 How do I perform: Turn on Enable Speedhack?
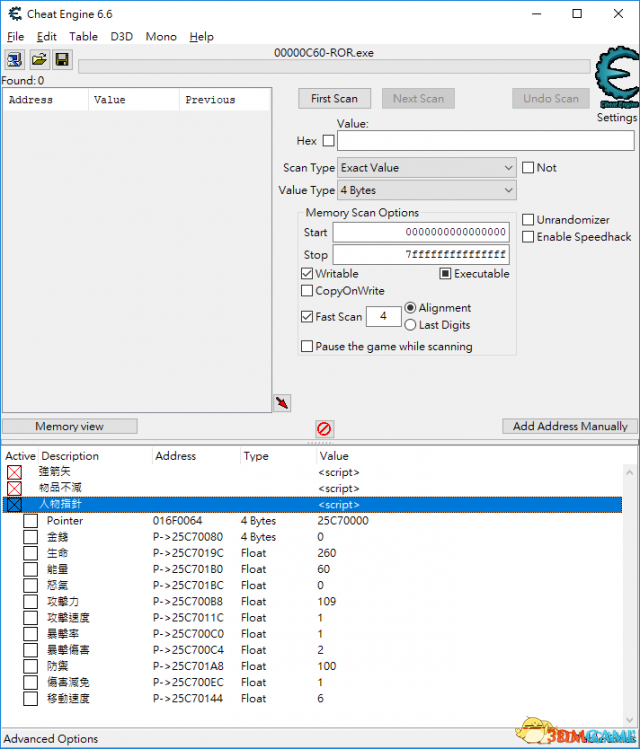click(x=528, y=237)
